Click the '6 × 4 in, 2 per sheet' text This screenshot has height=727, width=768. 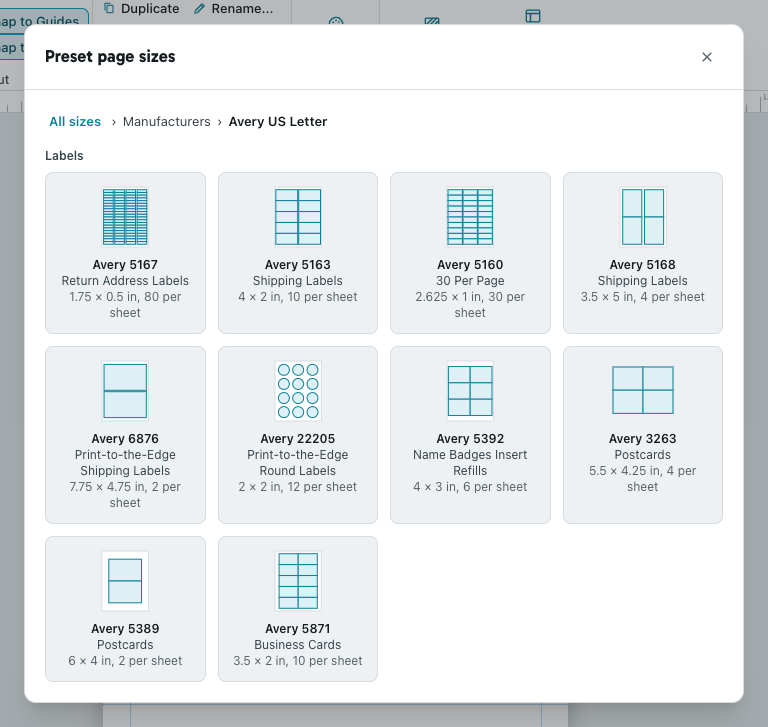pyautogui.click(x=125, y=661)
